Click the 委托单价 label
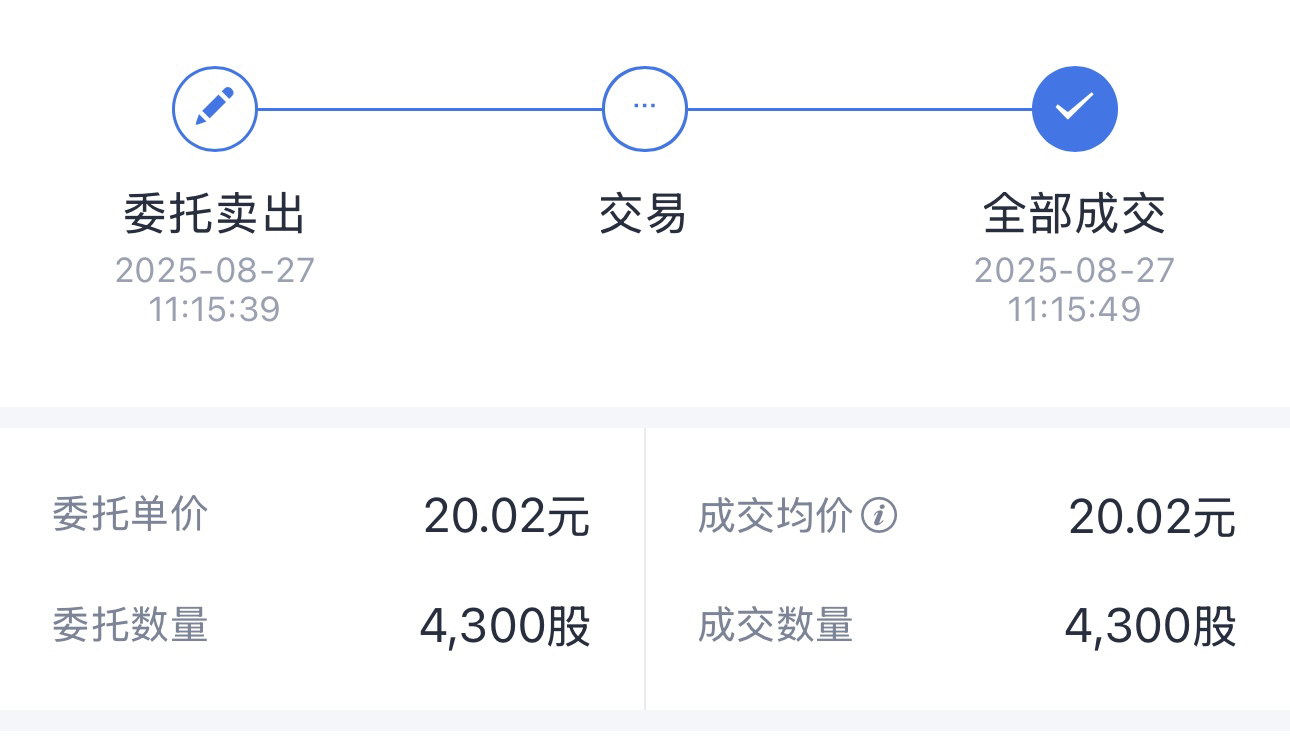1290x754 pixels. 130,515
